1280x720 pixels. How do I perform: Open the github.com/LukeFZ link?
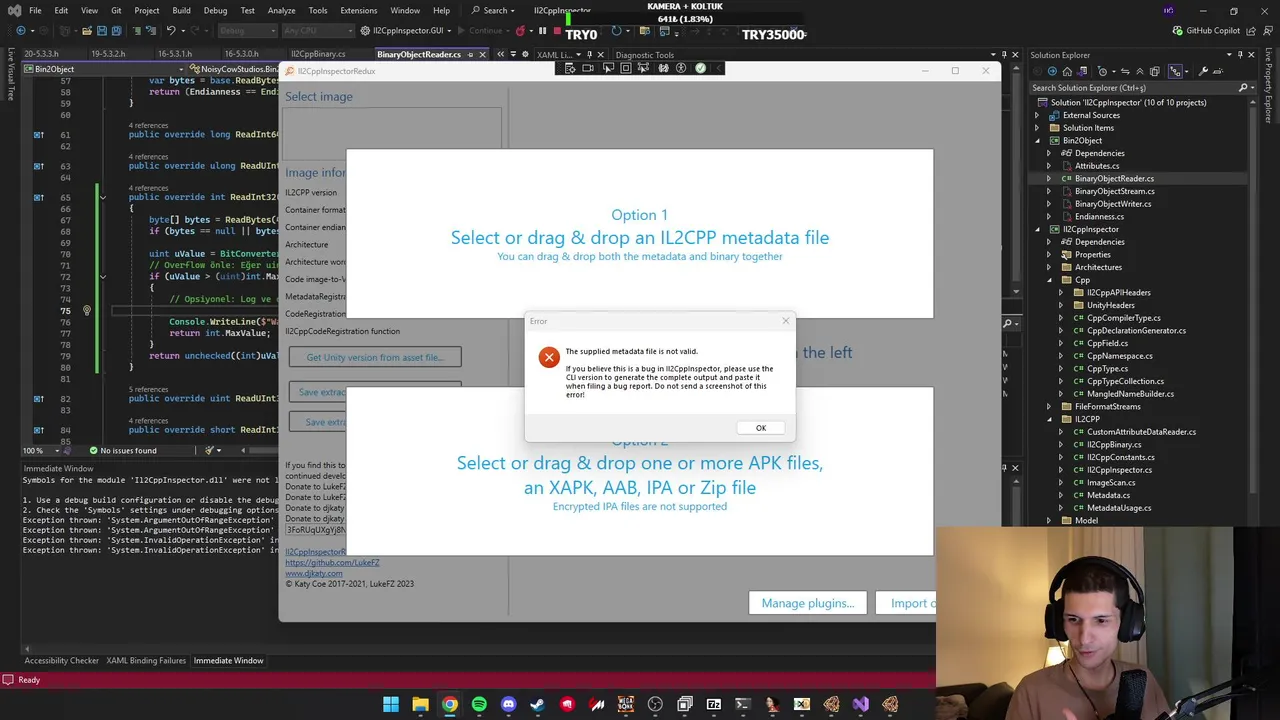pyautogui.click(x=332, y=563)
